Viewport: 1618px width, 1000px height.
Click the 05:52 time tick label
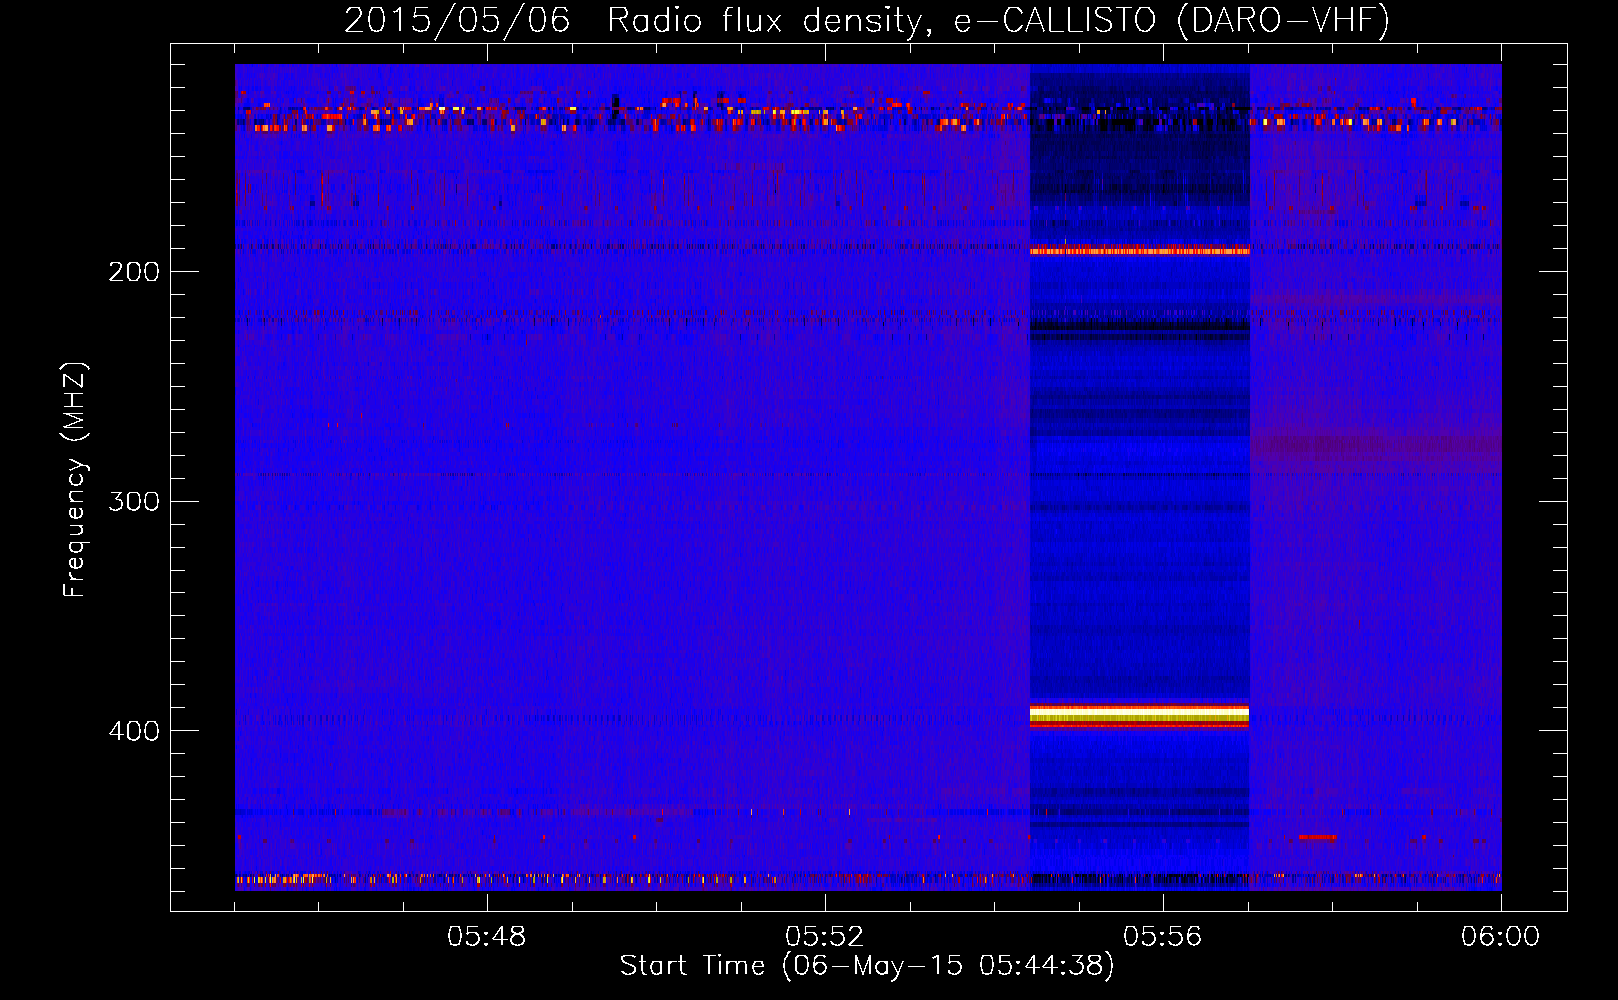825,937
